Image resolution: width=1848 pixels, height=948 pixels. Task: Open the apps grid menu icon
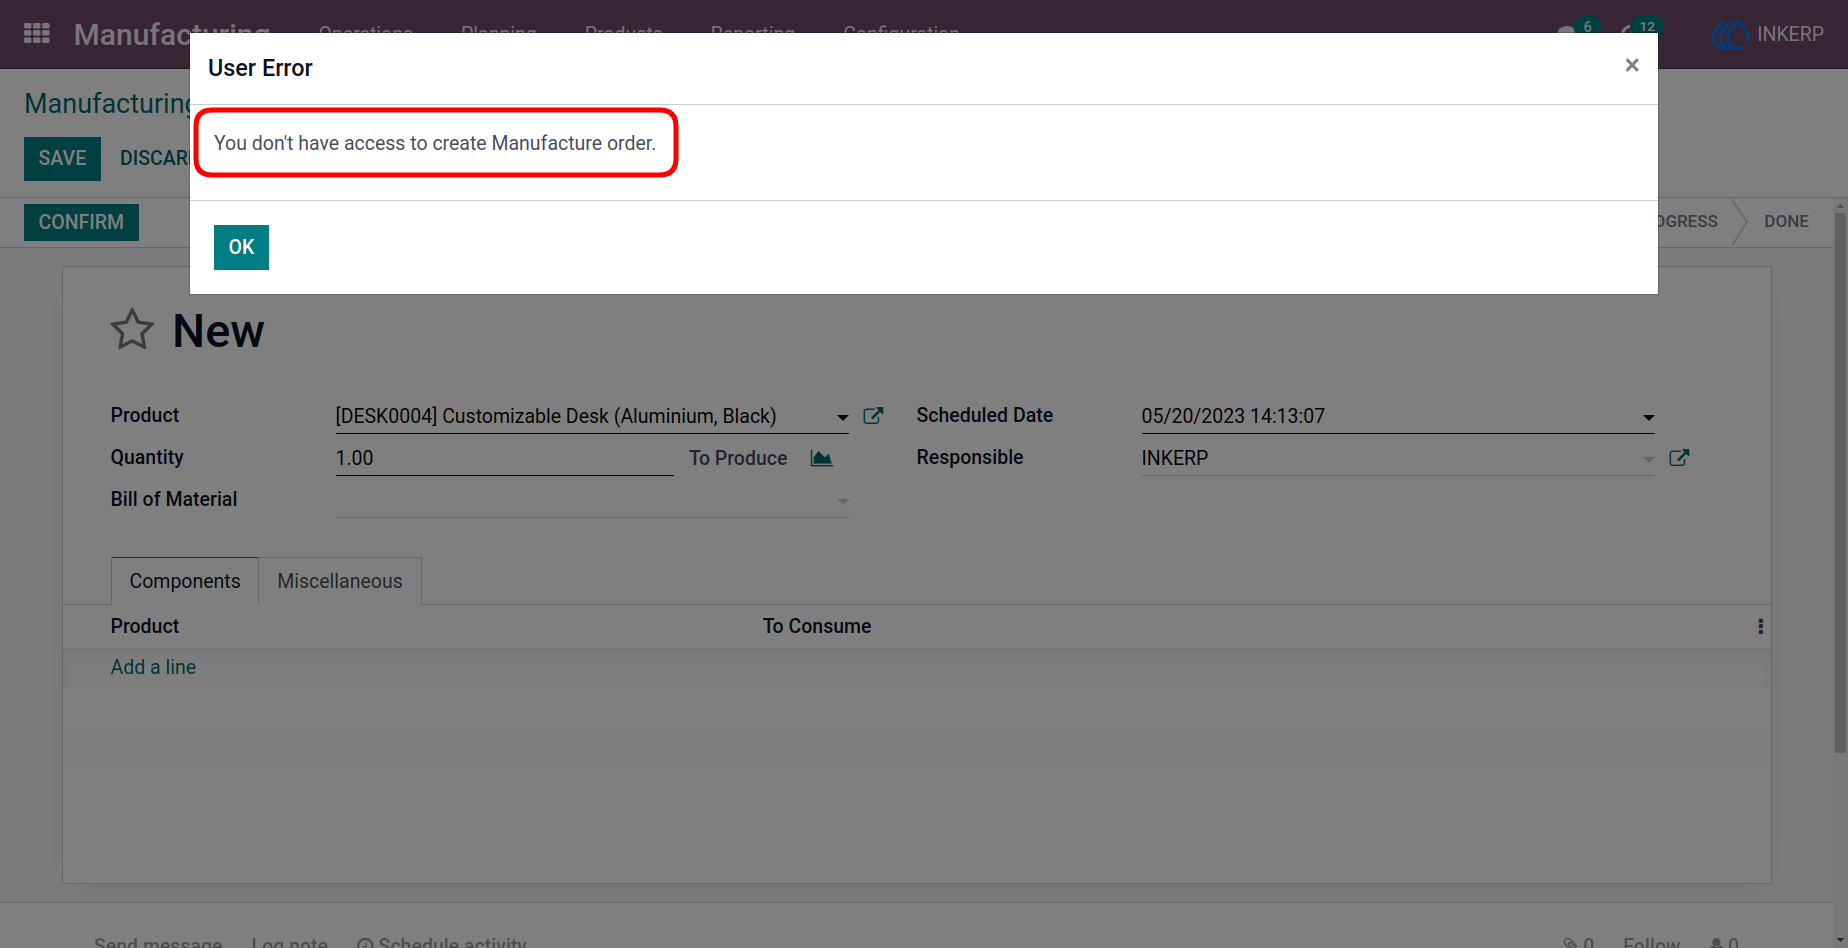[x=37, y=34]
